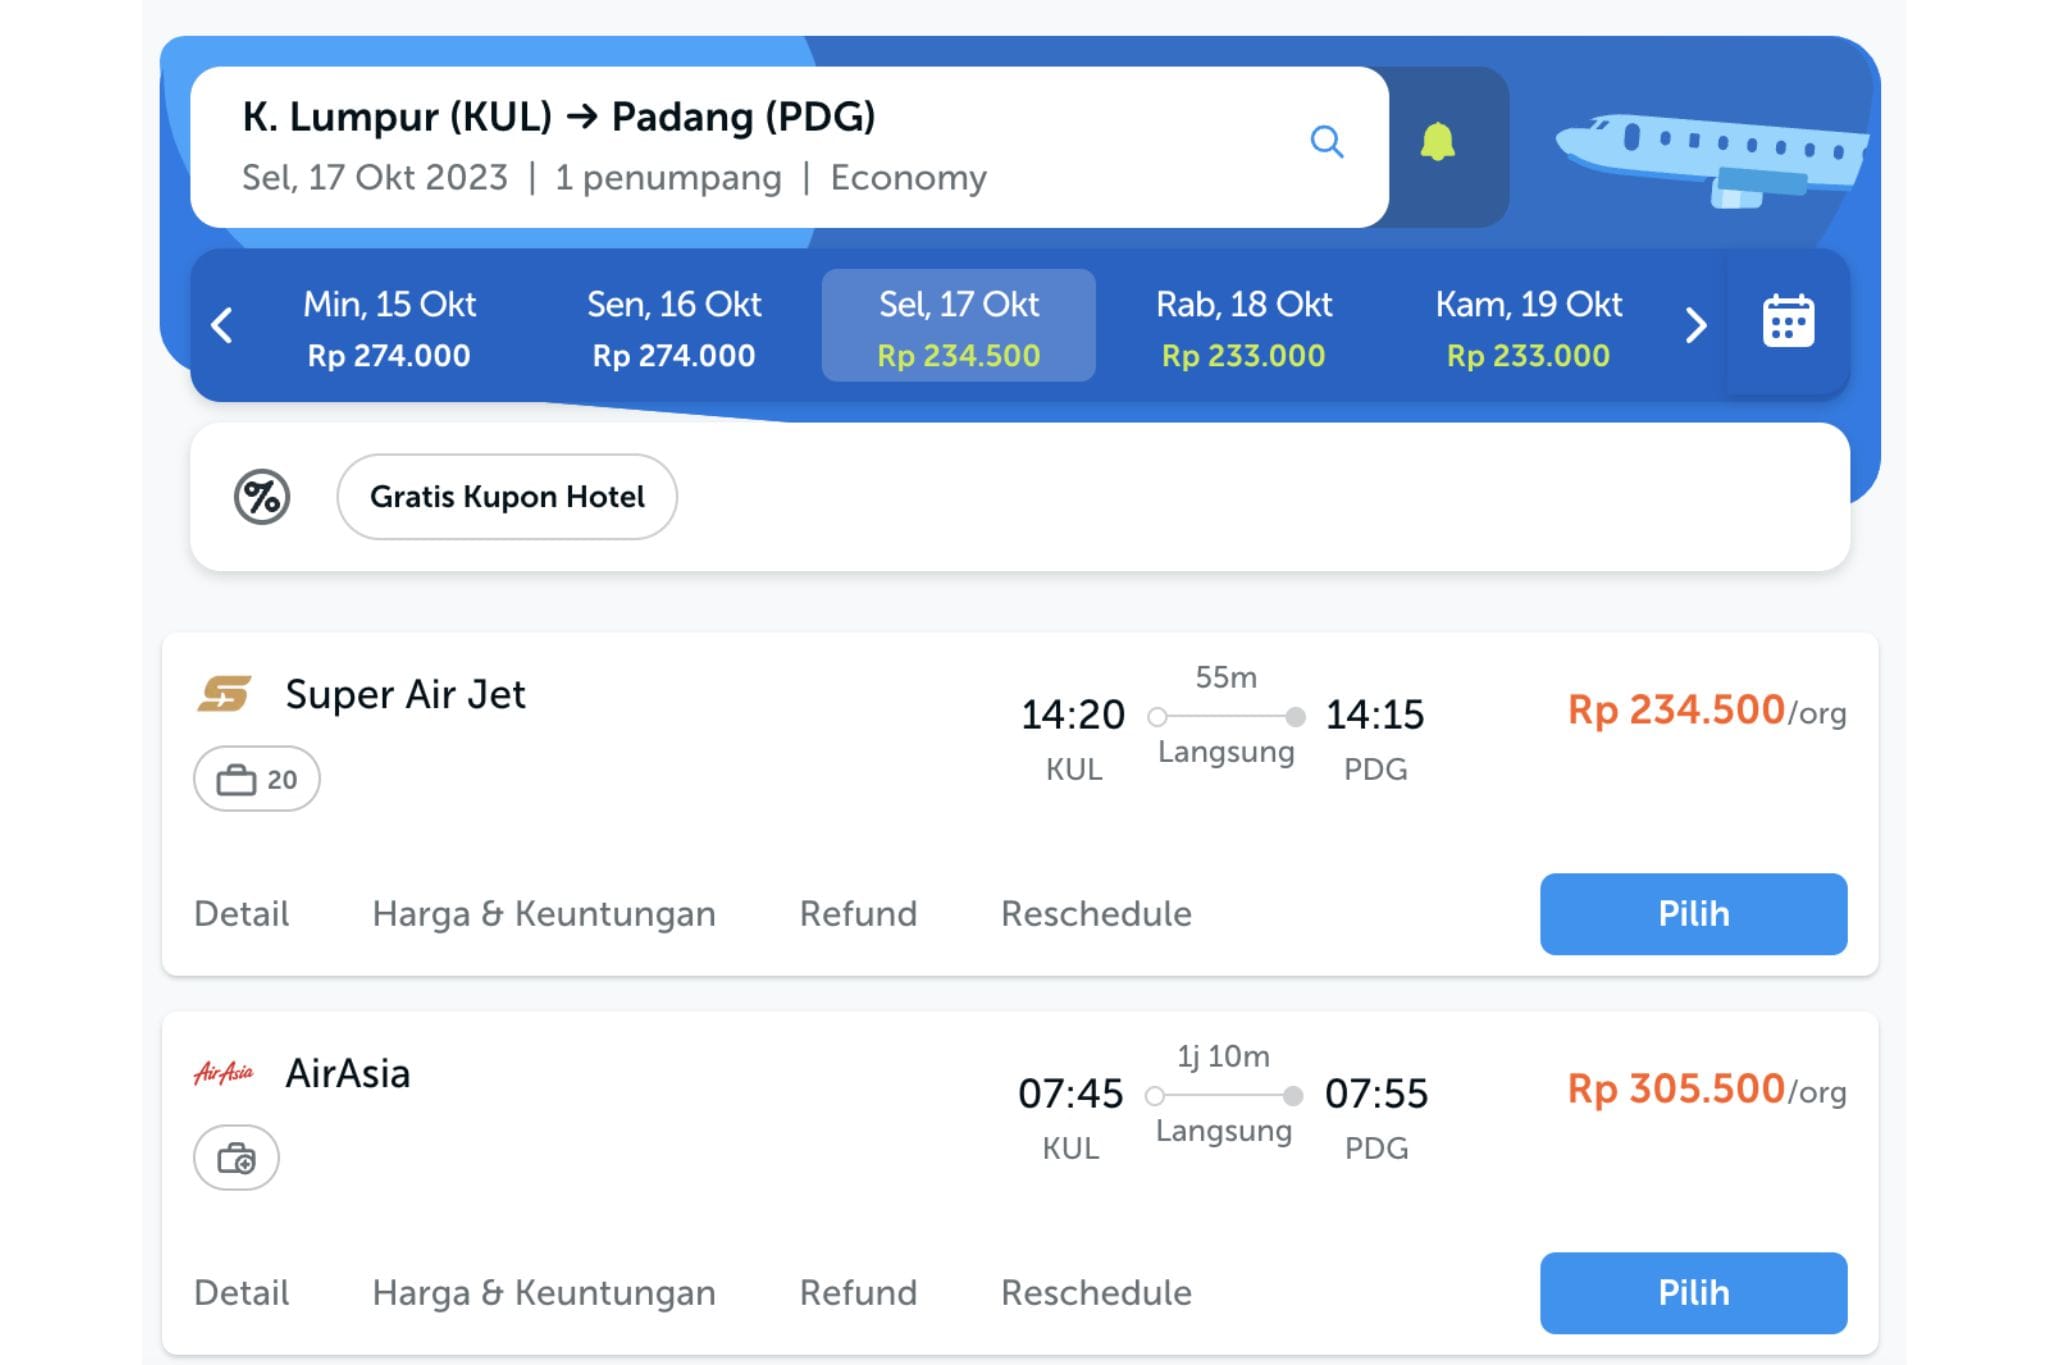Click the Super Air Jet airline logo
This screenshot has height=1365, width=2048.
tap(222, 692)
